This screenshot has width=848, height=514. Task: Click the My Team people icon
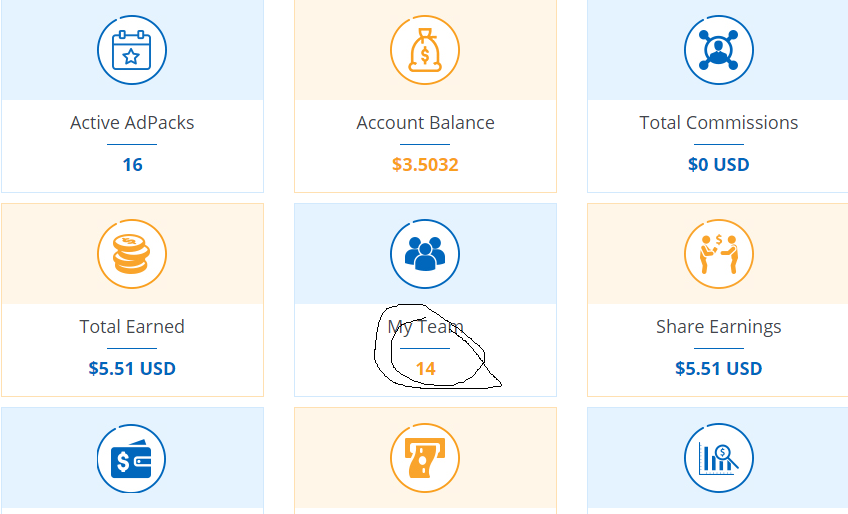(425, 254)
